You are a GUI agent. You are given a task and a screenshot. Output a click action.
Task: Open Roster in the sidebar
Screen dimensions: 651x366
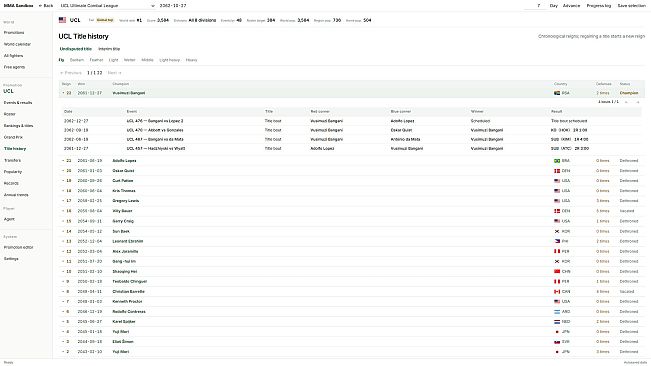click(x=10, y=114)
